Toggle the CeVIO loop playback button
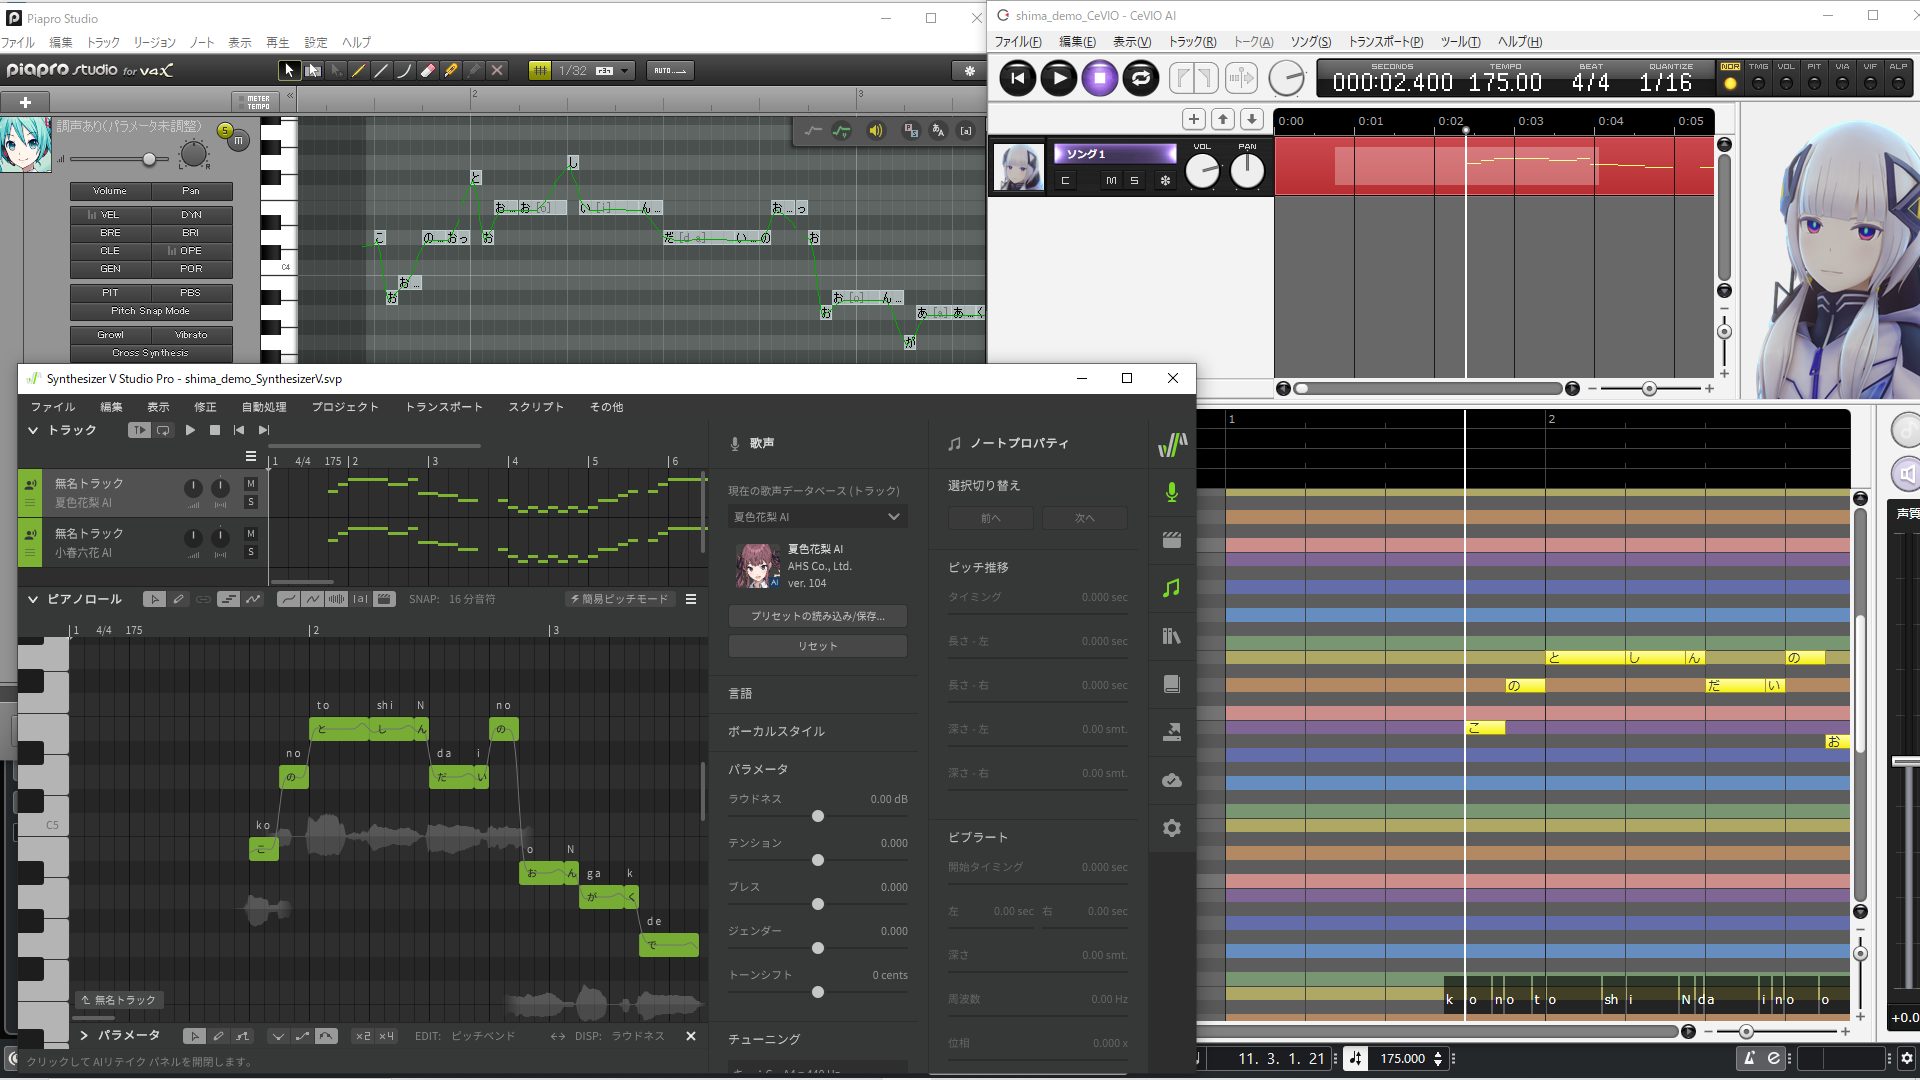The height and width of the screenshot is (1080, 1920). (x=1141, y=78)
